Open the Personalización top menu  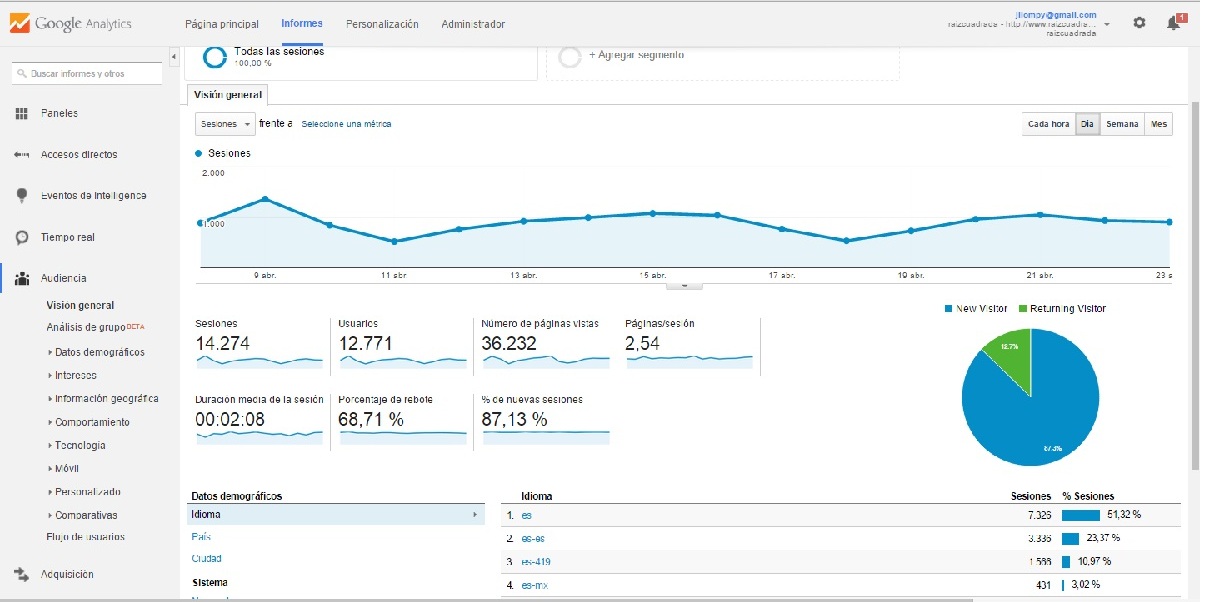point(382,24)
